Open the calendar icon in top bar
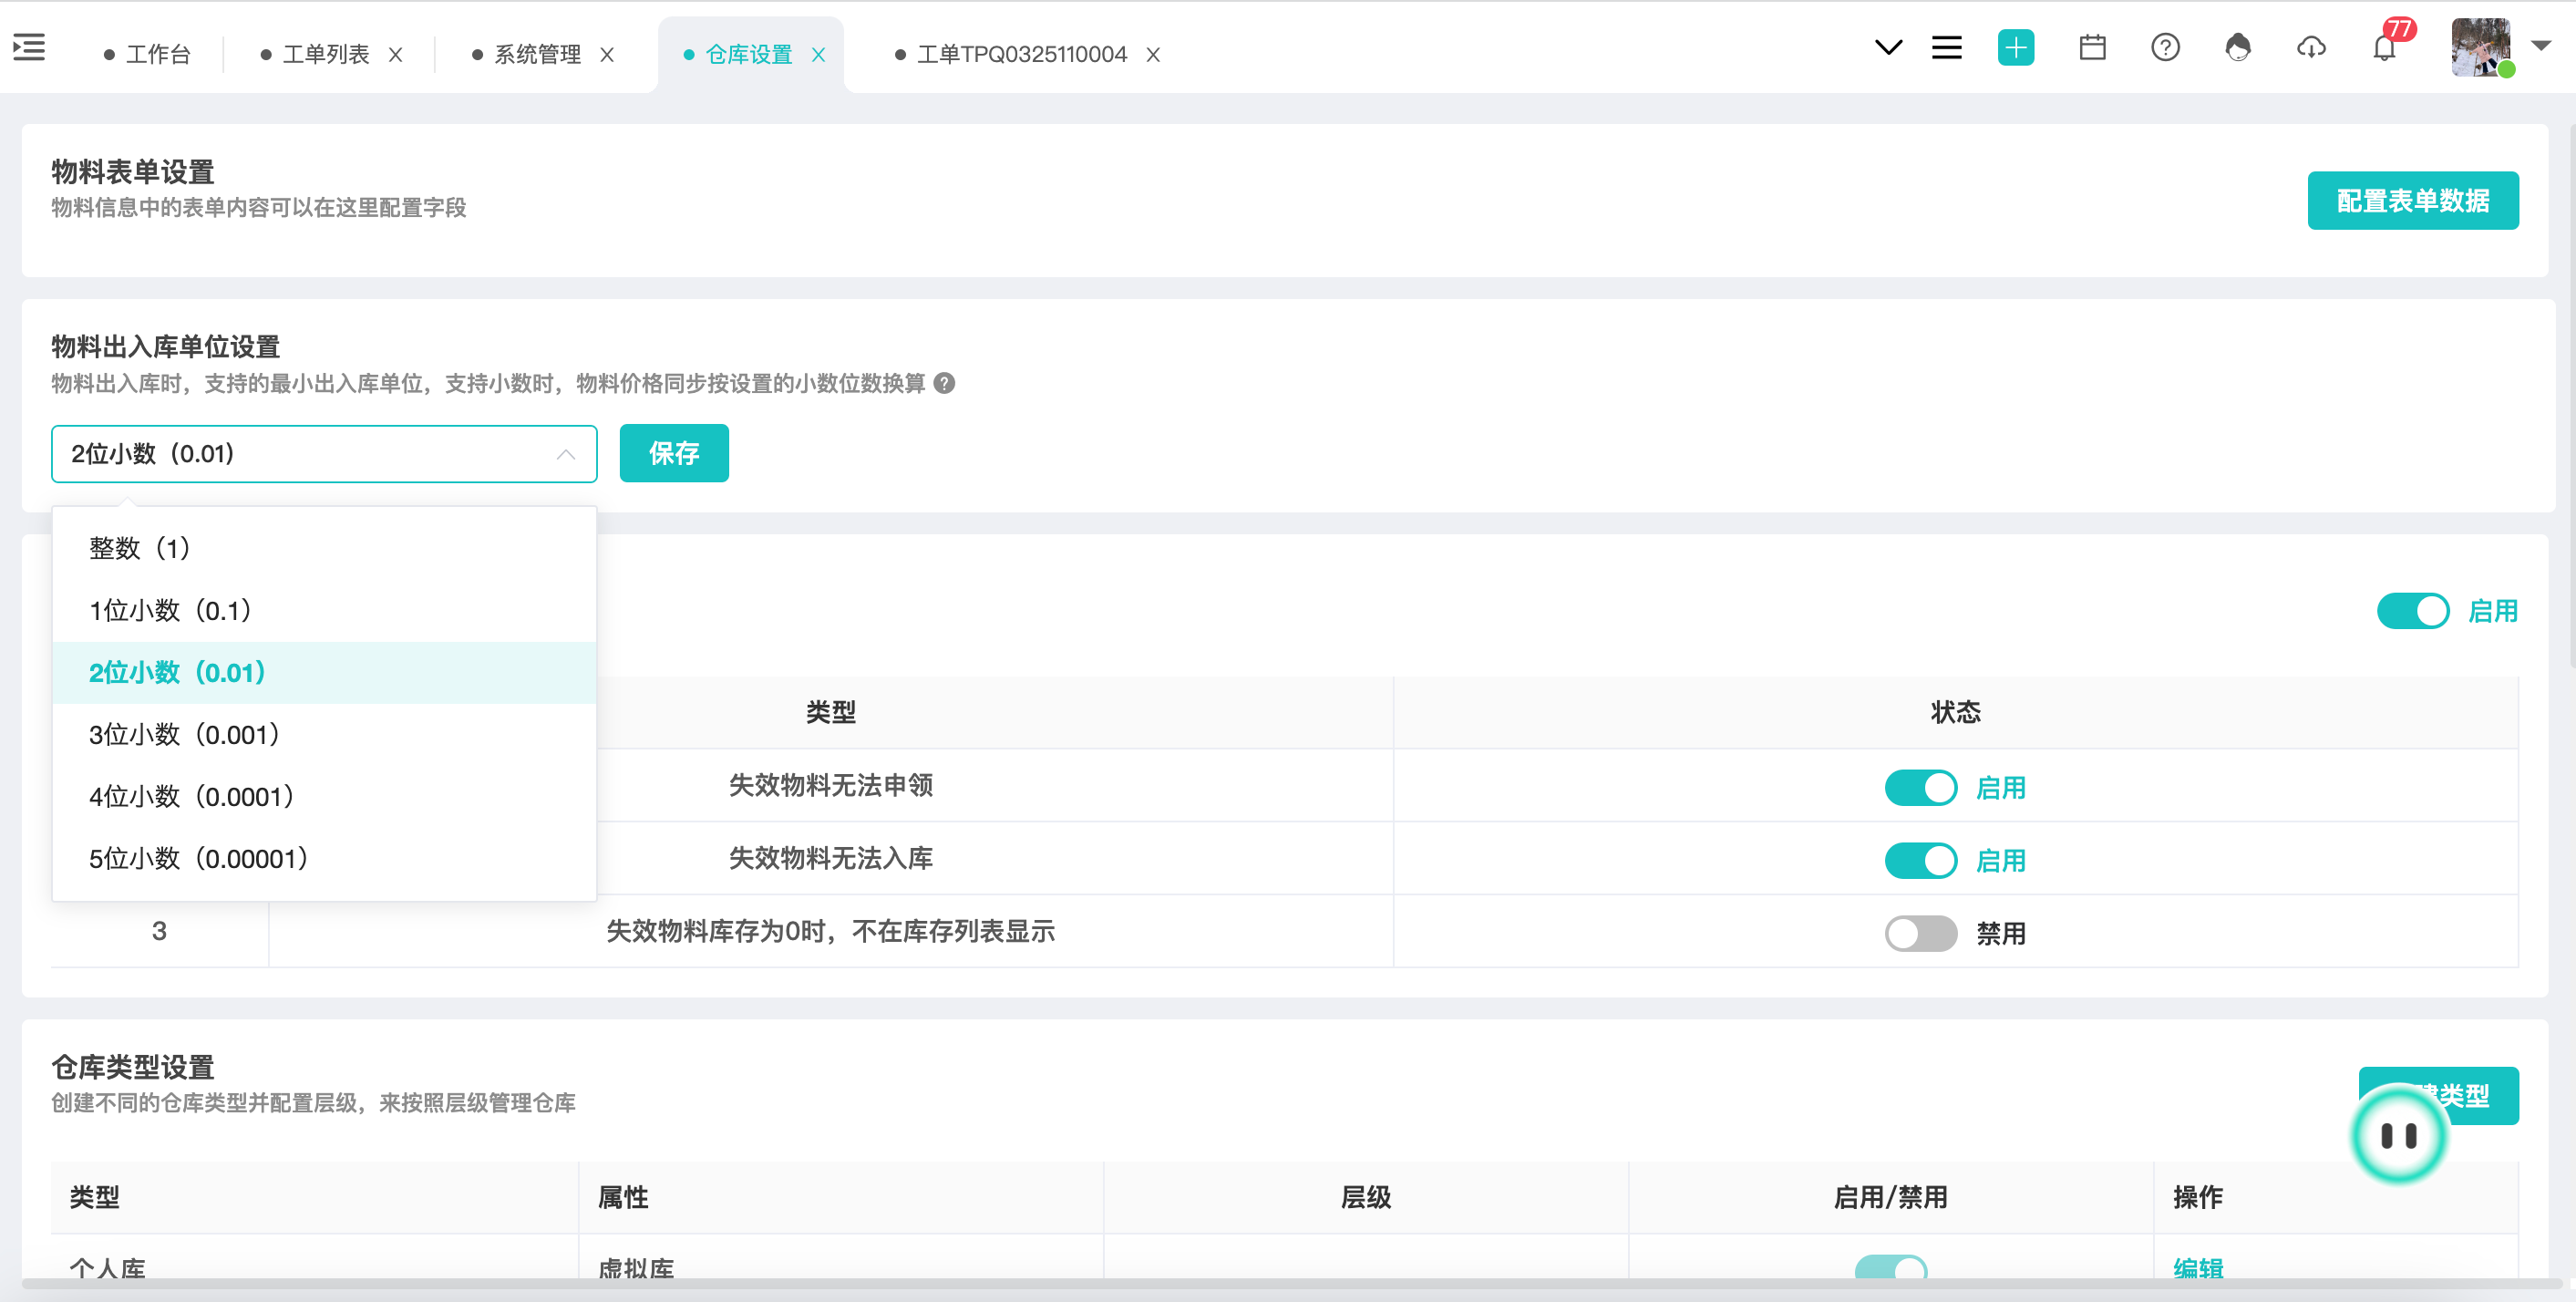This screenshot has width=2576, height=1302. (2092, 47)
